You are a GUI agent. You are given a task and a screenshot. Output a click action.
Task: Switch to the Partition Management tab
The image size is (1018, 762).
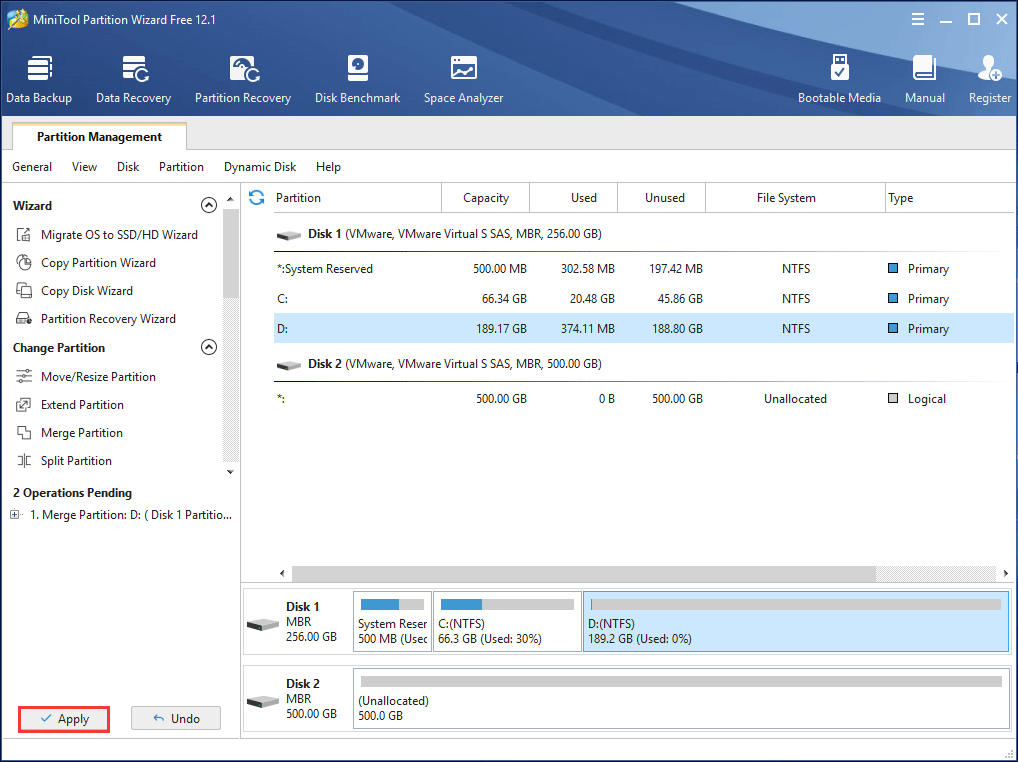(98, 136)
